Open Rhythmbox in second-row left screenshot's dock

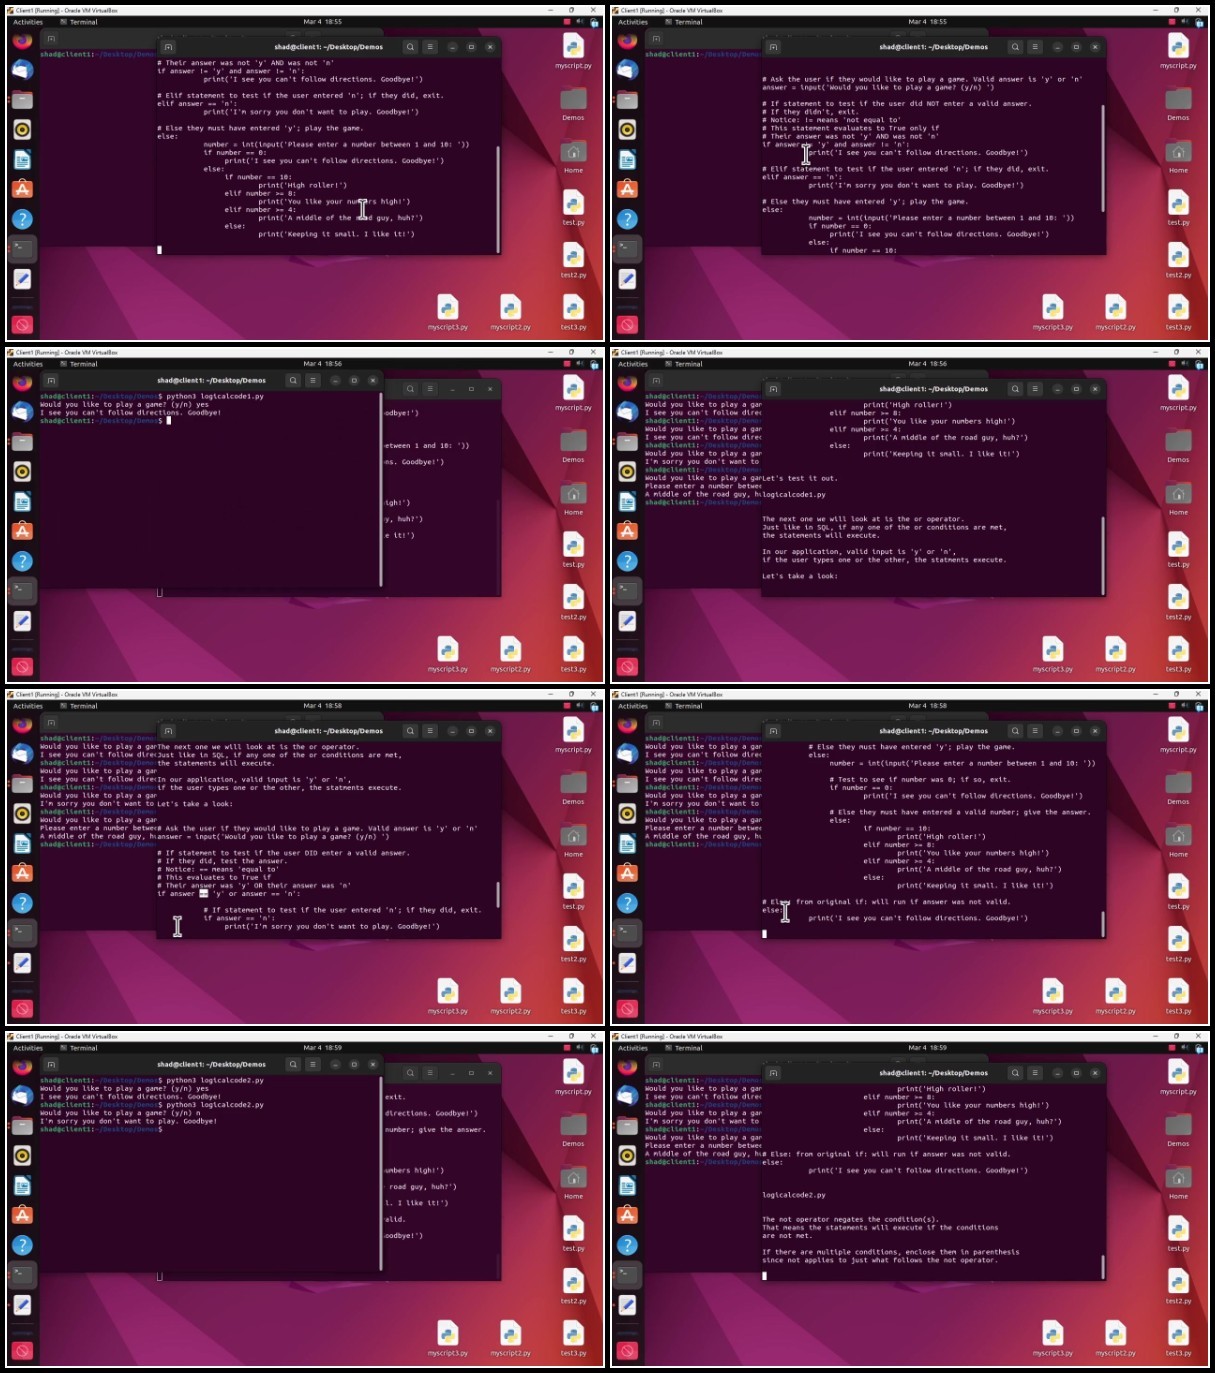(x=22, y=472)
